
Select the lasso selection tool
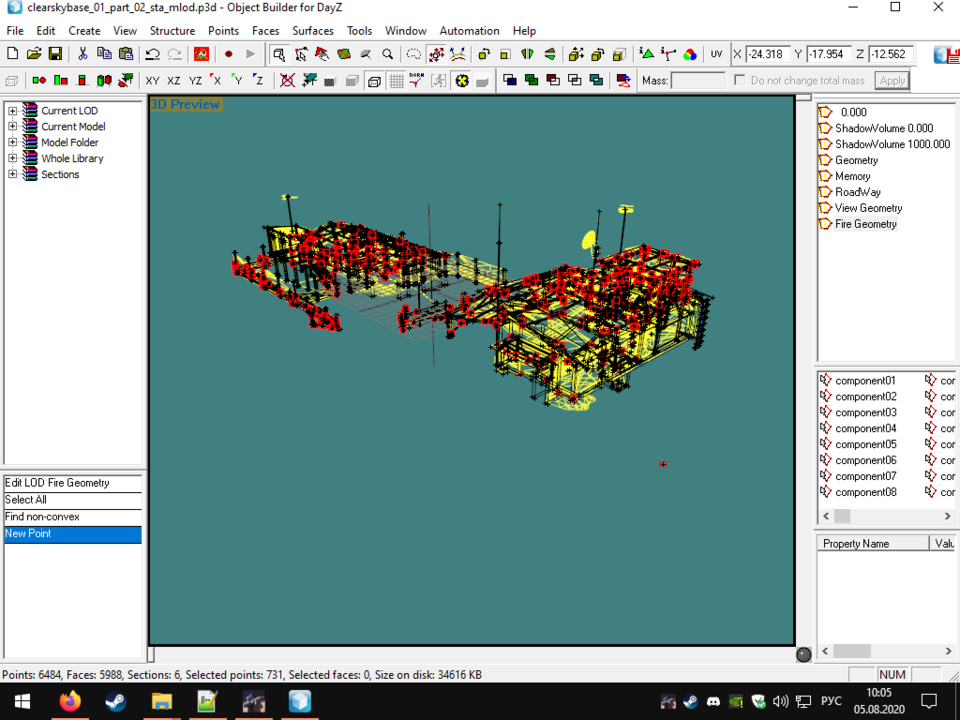click(414, 54)
